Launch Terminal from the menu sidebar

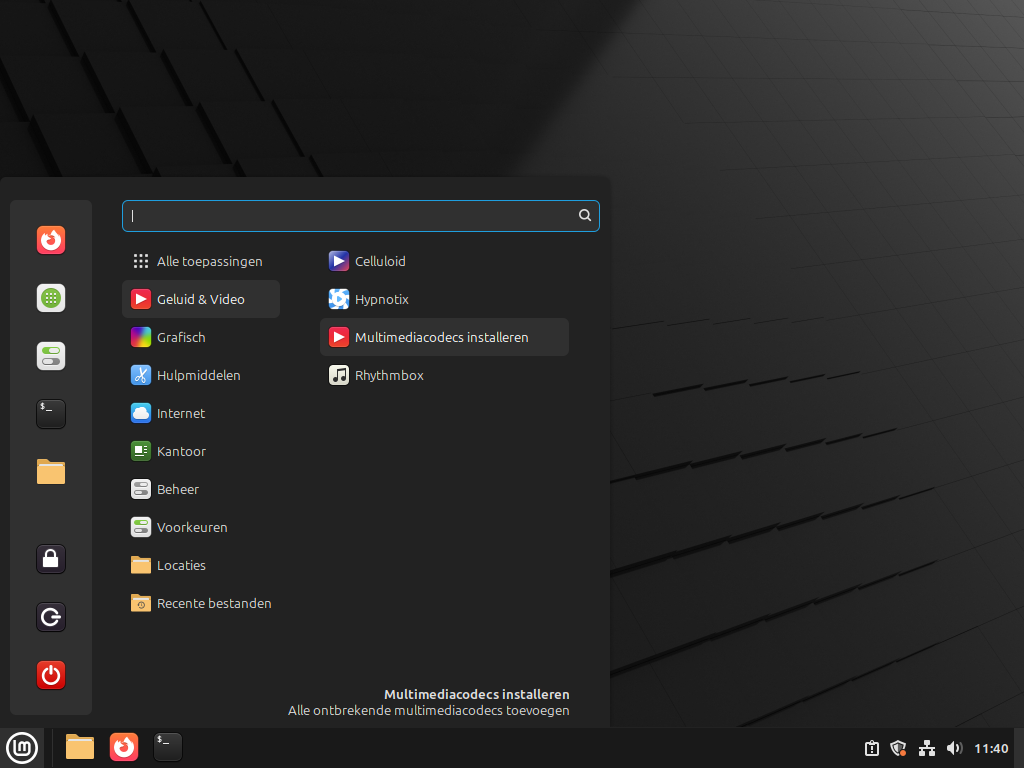coord(51,414)
